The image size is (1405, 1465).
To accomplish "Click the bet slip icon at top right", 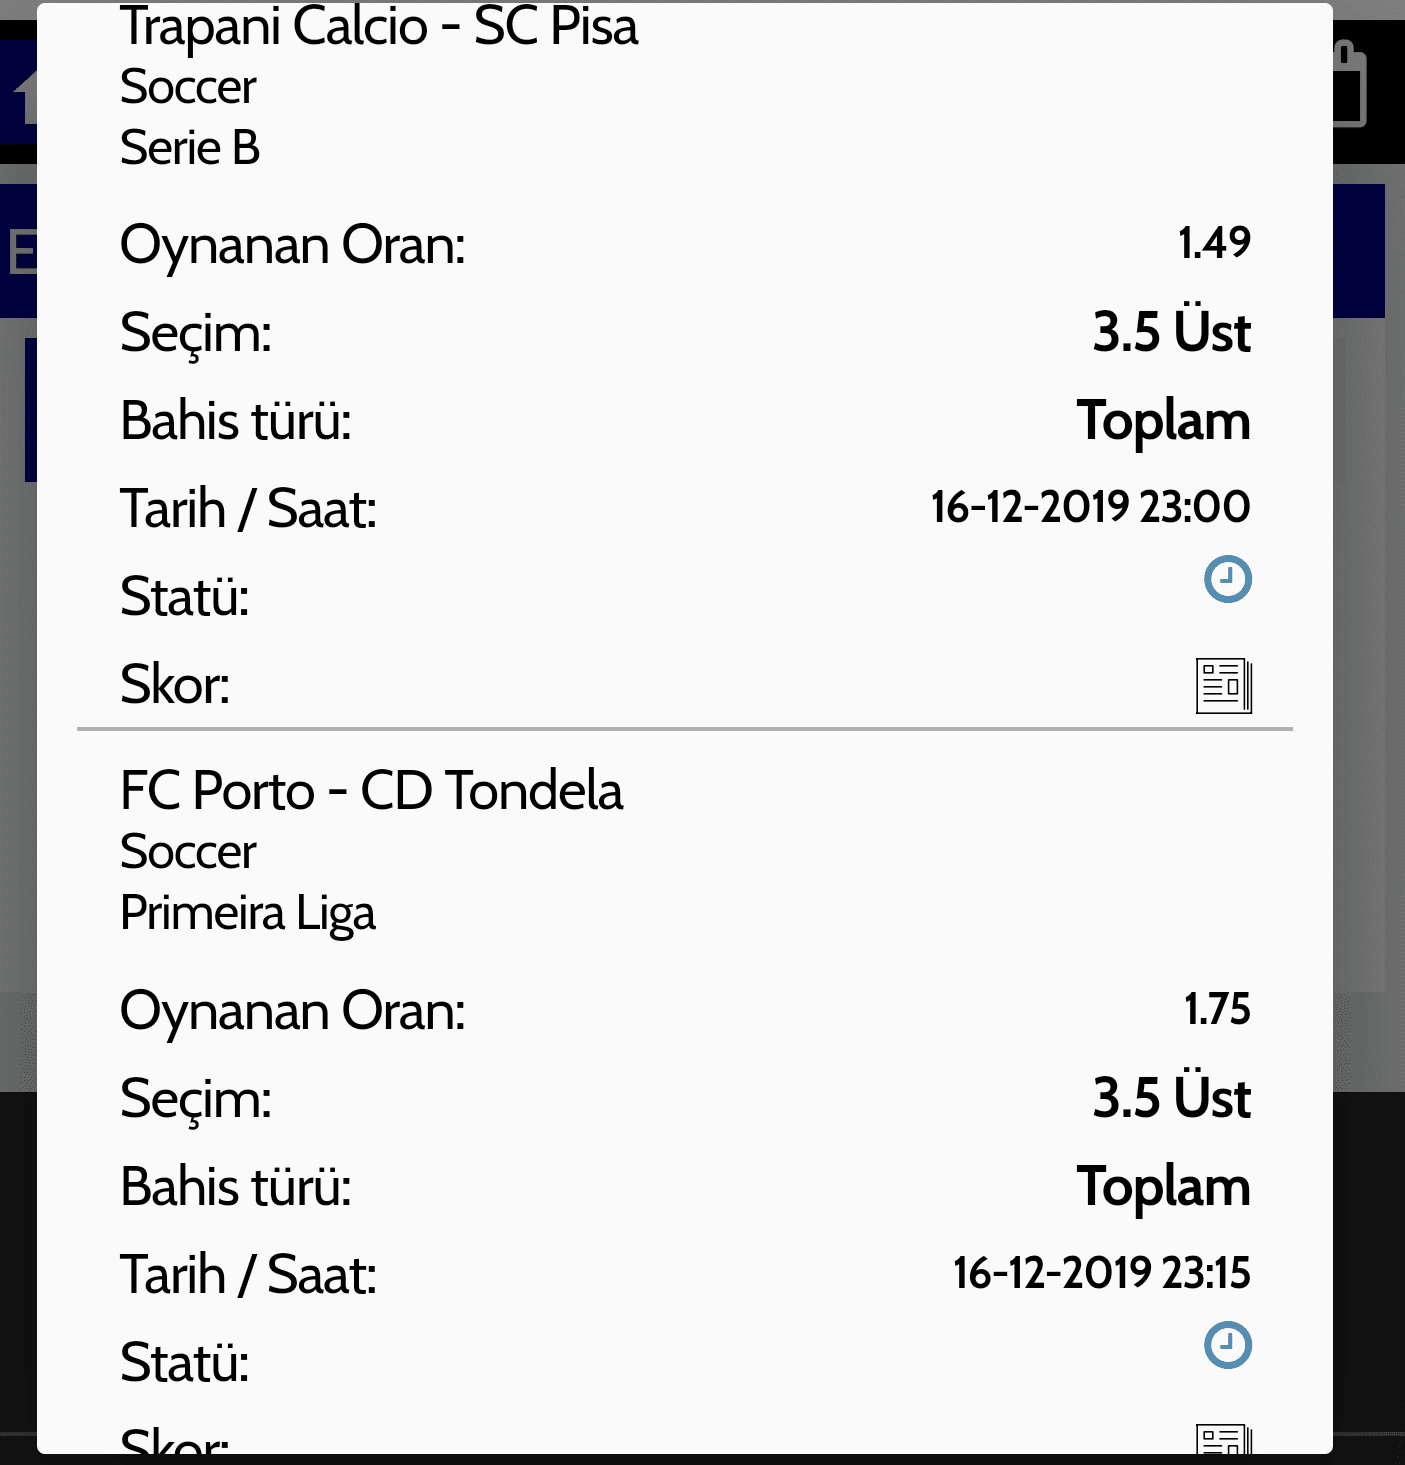I will pos(1350,85).
